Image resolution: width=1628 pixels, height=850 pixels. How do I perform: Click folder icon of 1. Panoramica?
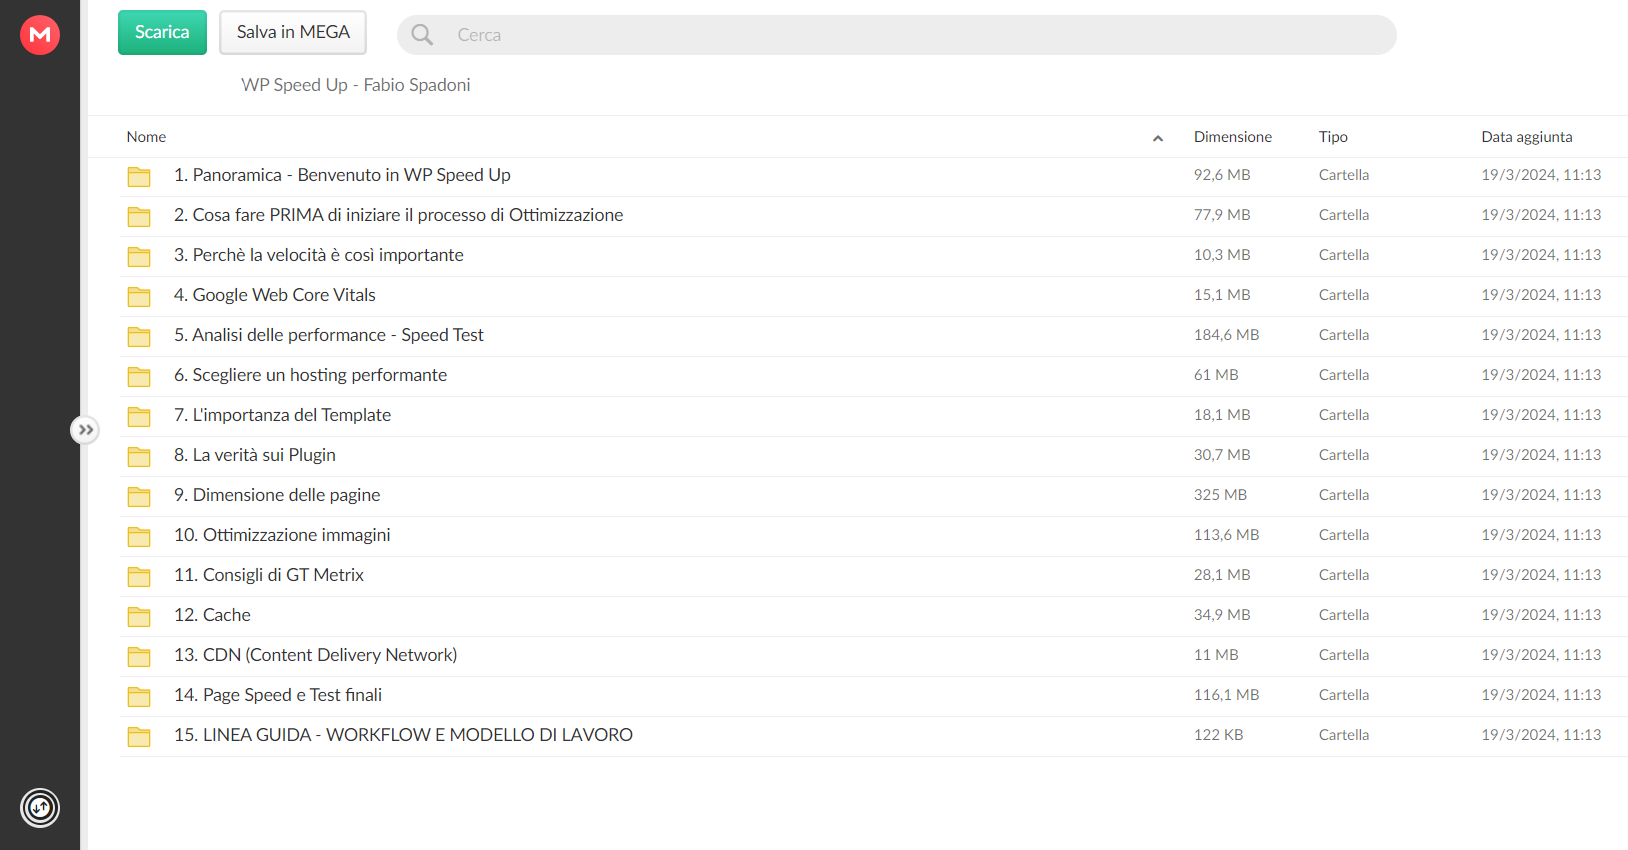[139, 177]
